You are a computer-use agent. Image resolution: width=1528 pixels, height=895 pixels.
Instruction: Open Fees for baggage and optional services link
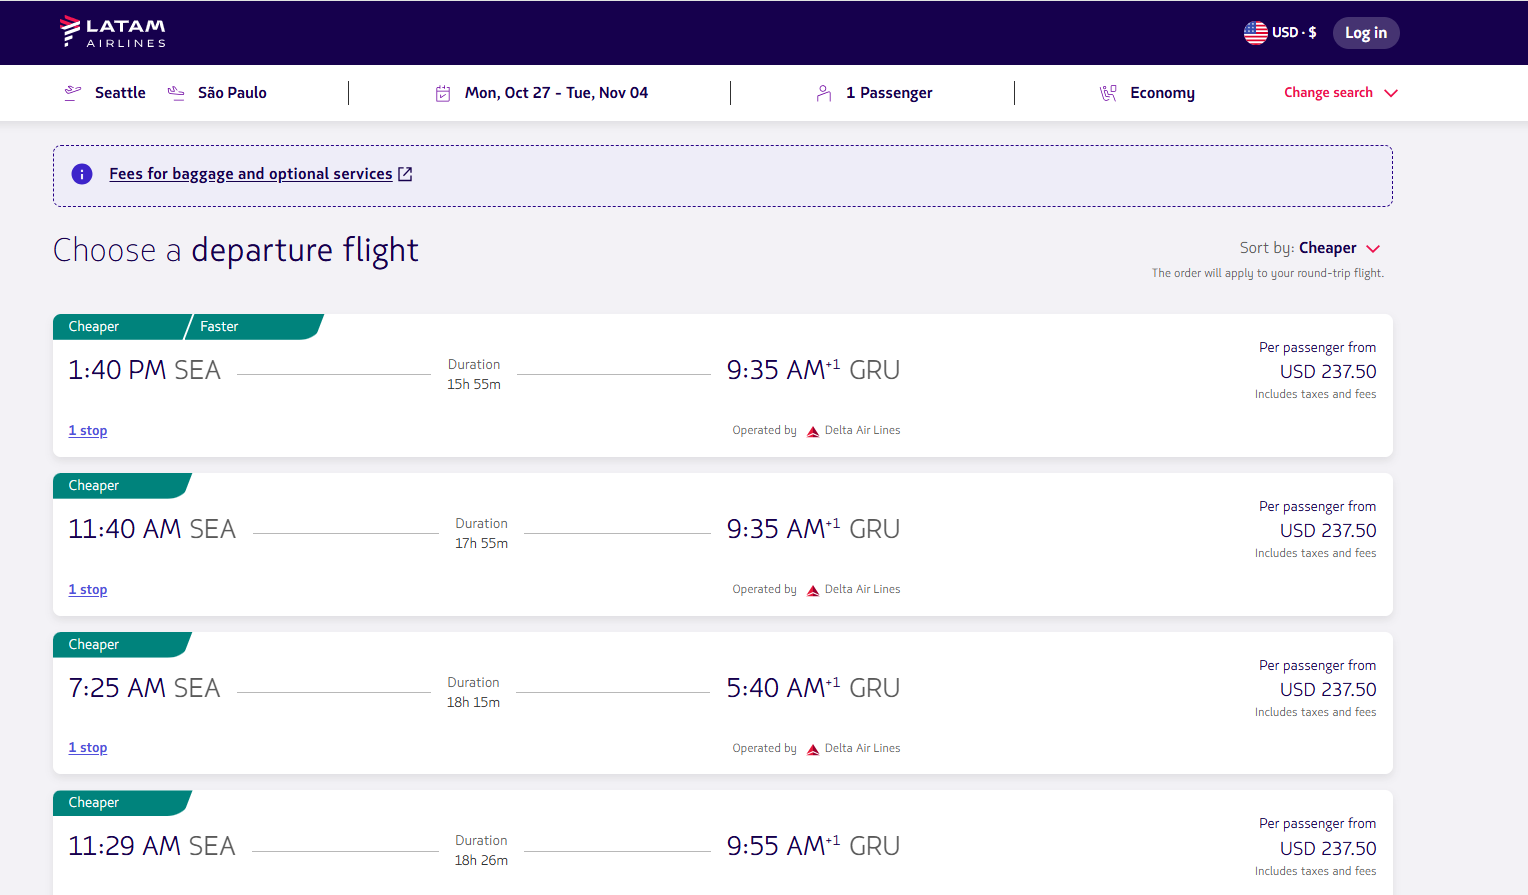point(250,174)
